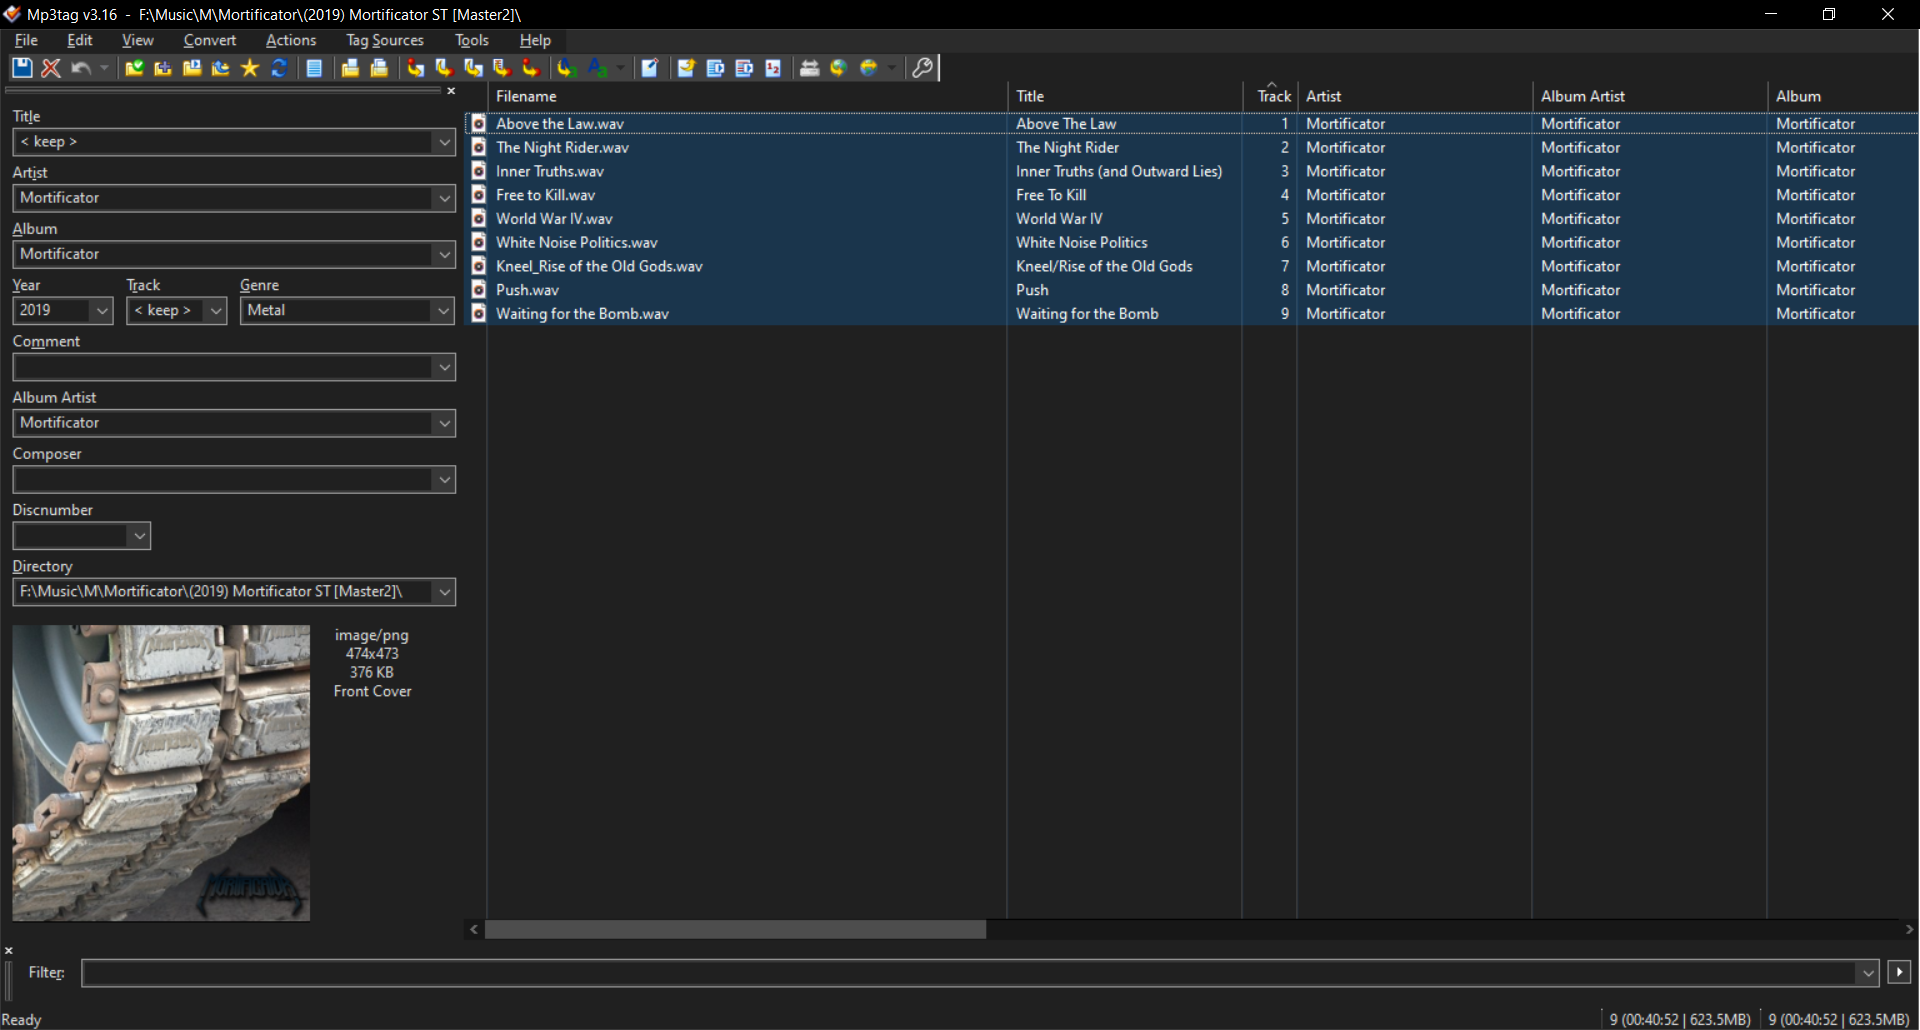The height and width of the screenshot is (1030, 1920).
Task: Select the Push.wav file row
Action: pos(528,290)
